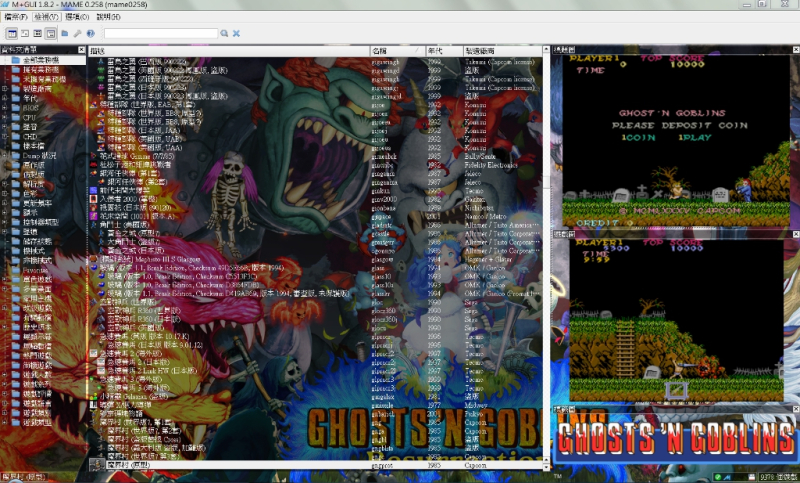800x483 pixels.
Task: Click the scrollbar up arrow of game list
Action: [x=546, y=49]
